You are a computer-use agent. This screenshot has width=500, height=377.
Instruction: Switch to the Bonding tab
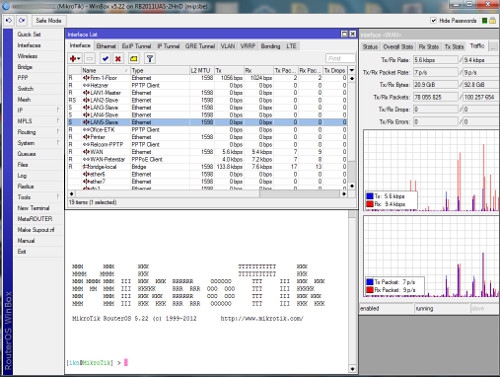270,46
